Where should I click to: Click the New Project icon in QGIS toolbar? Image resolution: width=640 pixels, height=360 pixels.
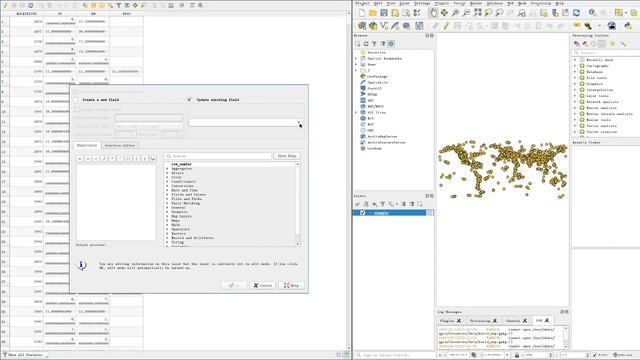(362, 13)
